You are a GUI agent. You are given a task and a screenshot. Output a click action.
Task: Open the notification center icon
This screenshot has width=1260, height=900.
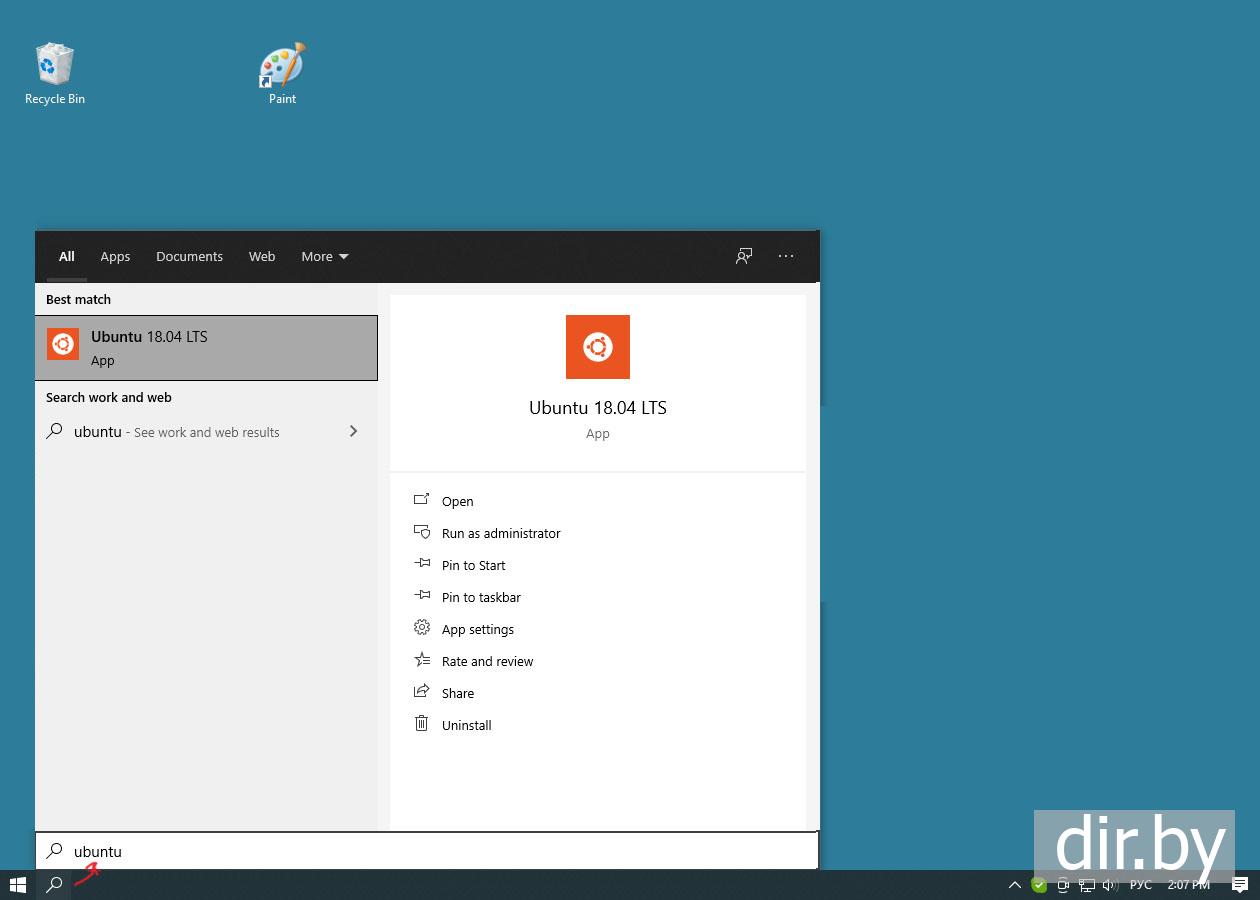click(1240, 885)
